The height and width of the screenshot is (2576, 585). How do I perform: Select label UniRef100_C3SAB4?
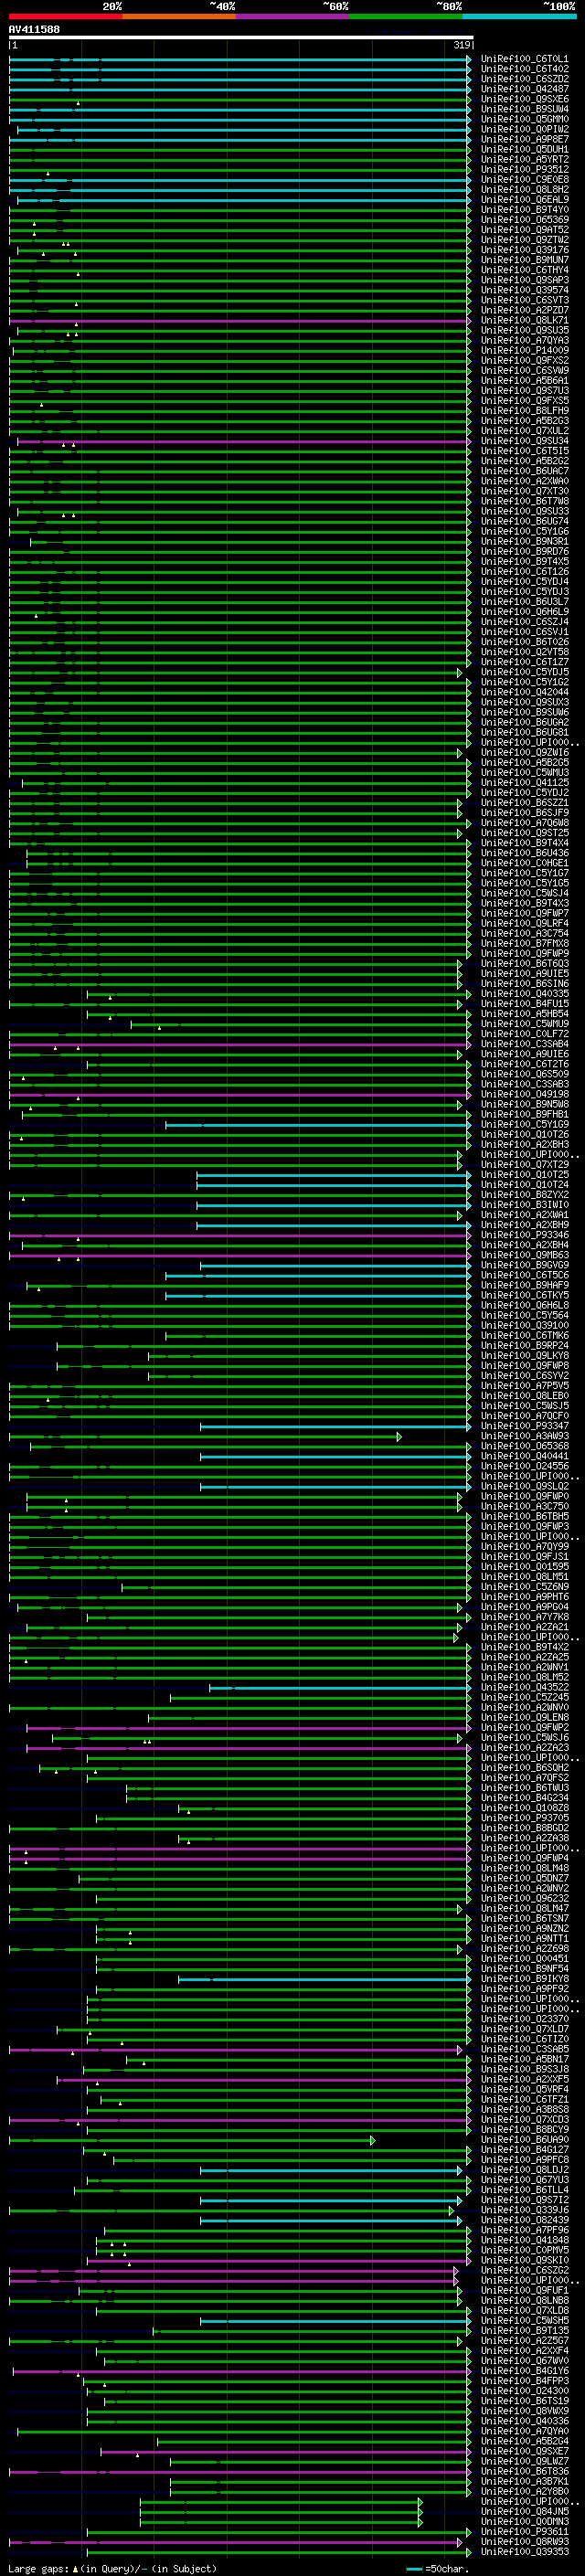[x=525, y=1044]
